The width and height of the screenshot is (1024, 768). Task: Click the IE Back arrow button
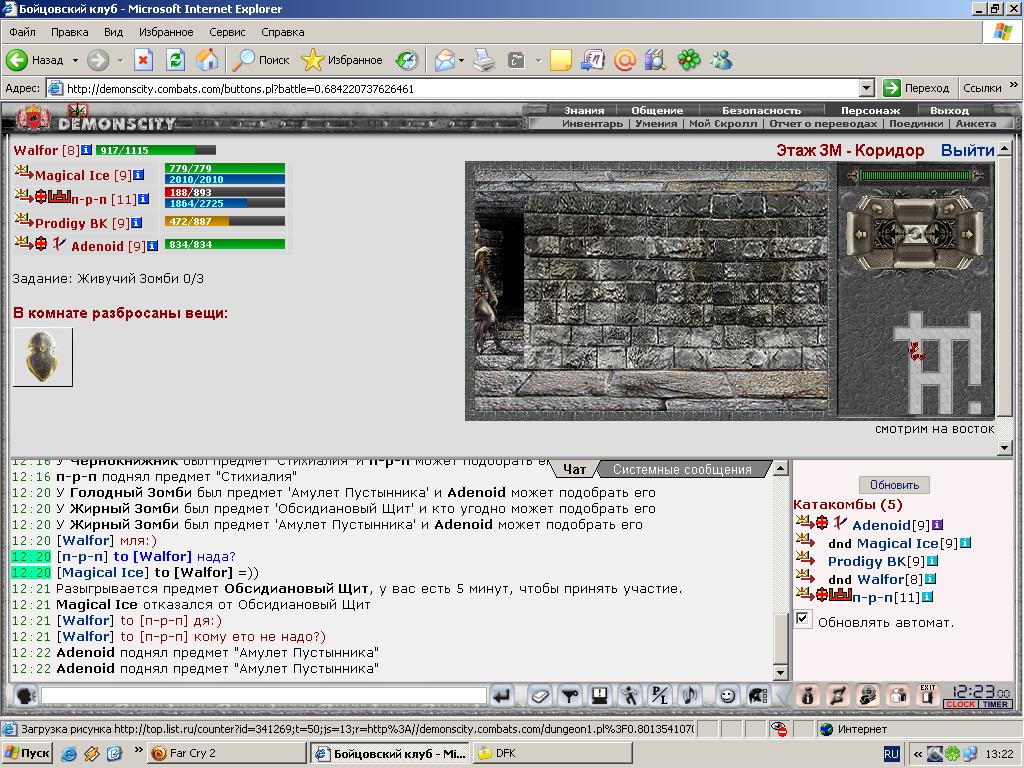point(18,60)
